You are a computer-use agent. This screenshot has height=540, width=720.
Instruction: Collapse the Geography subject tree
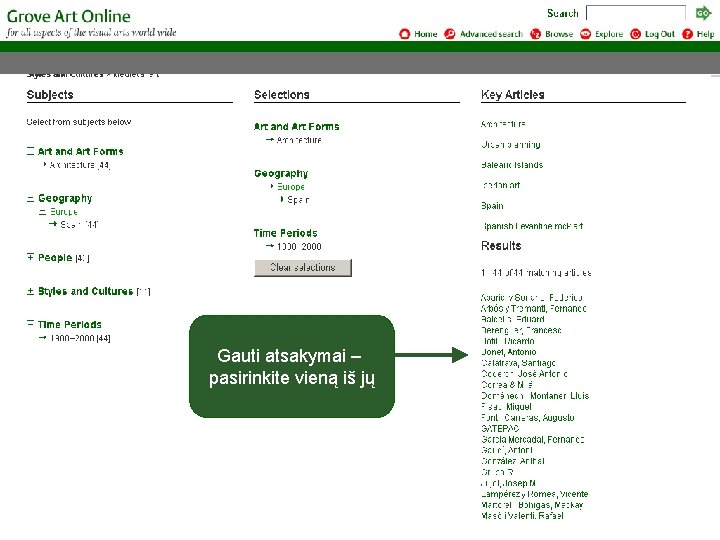30,199
